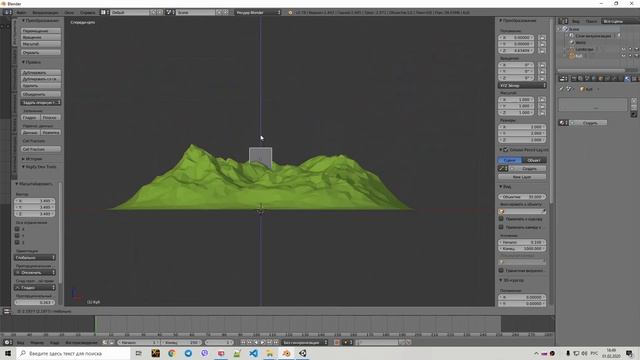The width and height of the screenshot is (640, 360).
Task: Open timeline sync mode dropdown
Action: click(305, 342)
